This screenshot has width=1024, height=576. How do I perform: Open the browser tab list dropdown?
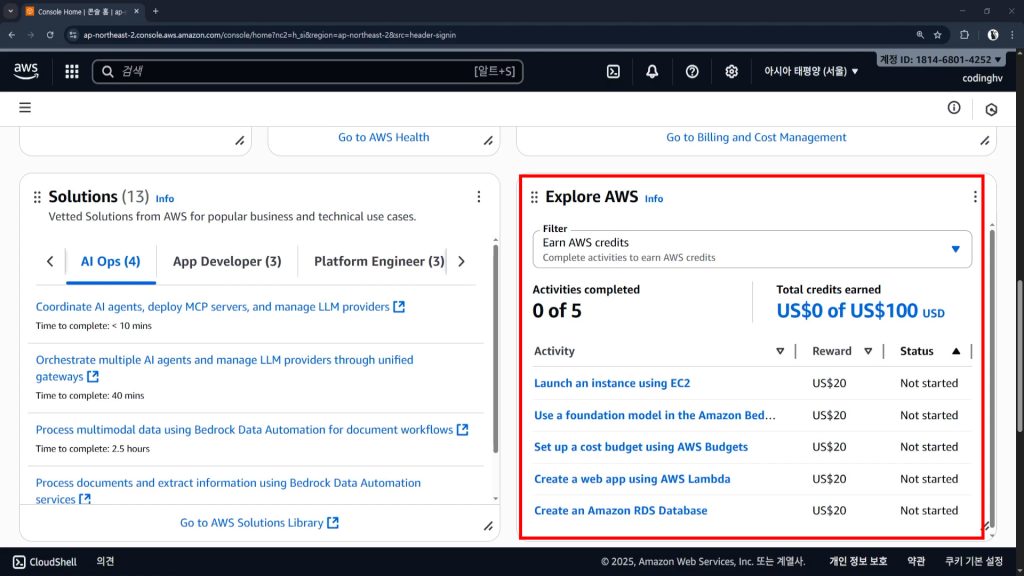pos(10,11)
